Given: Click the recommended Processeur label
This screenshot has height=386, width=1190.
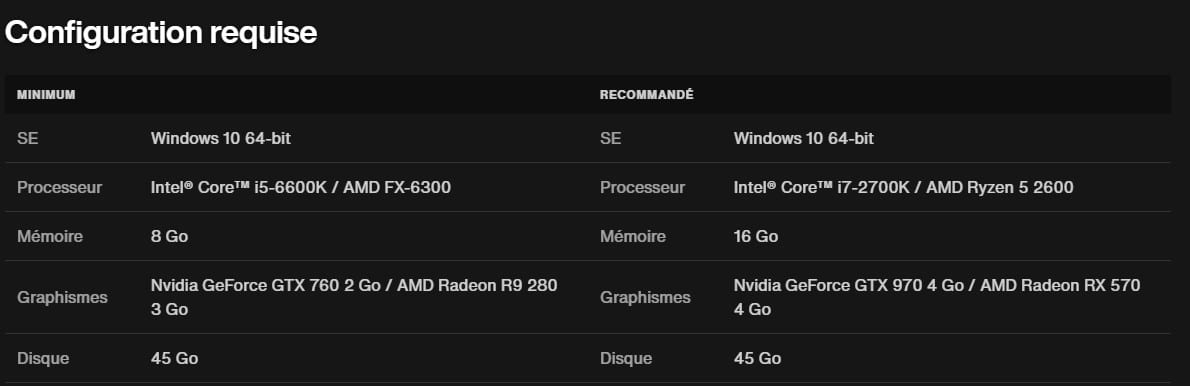Looking at the screenshot, I should pos(642,187).
